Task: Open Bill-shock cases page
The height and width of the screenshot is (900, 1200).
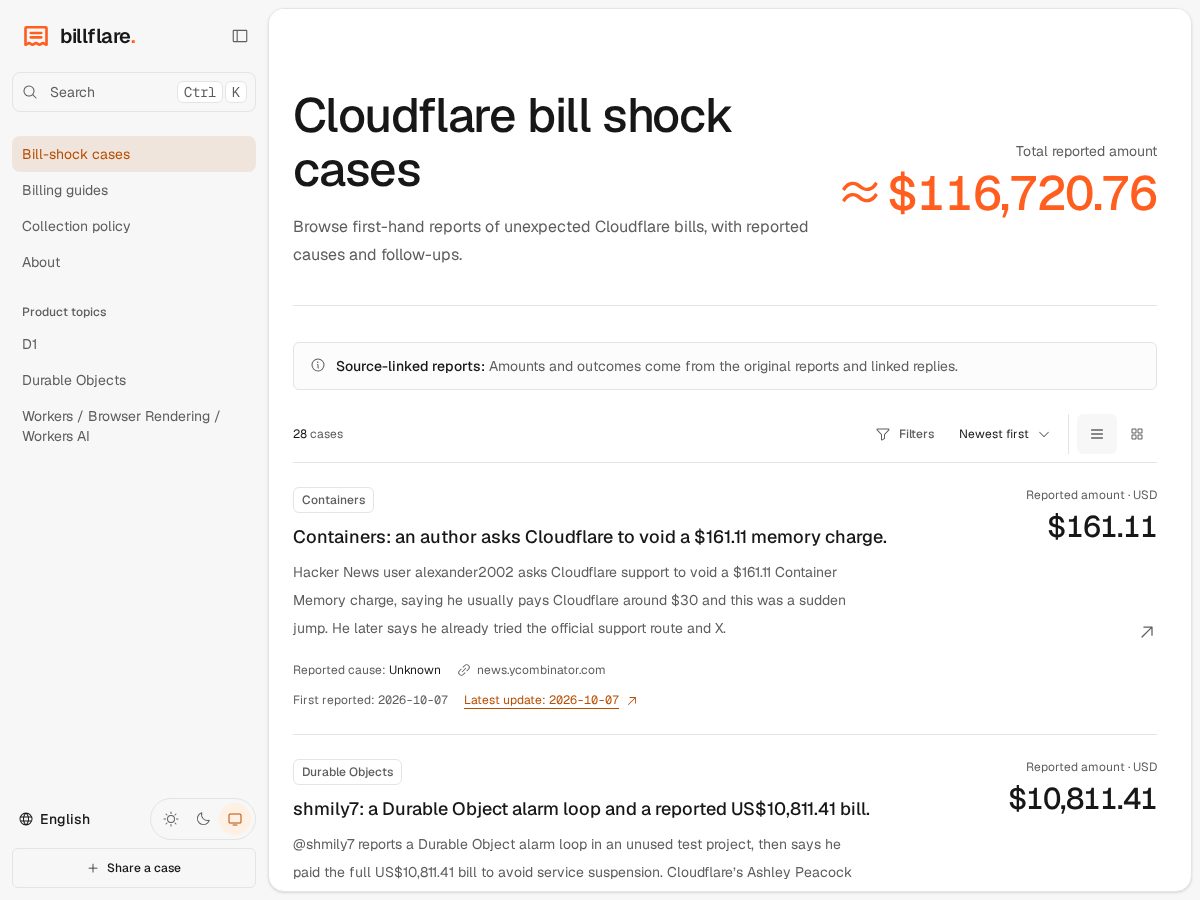Action: [134, 154]
